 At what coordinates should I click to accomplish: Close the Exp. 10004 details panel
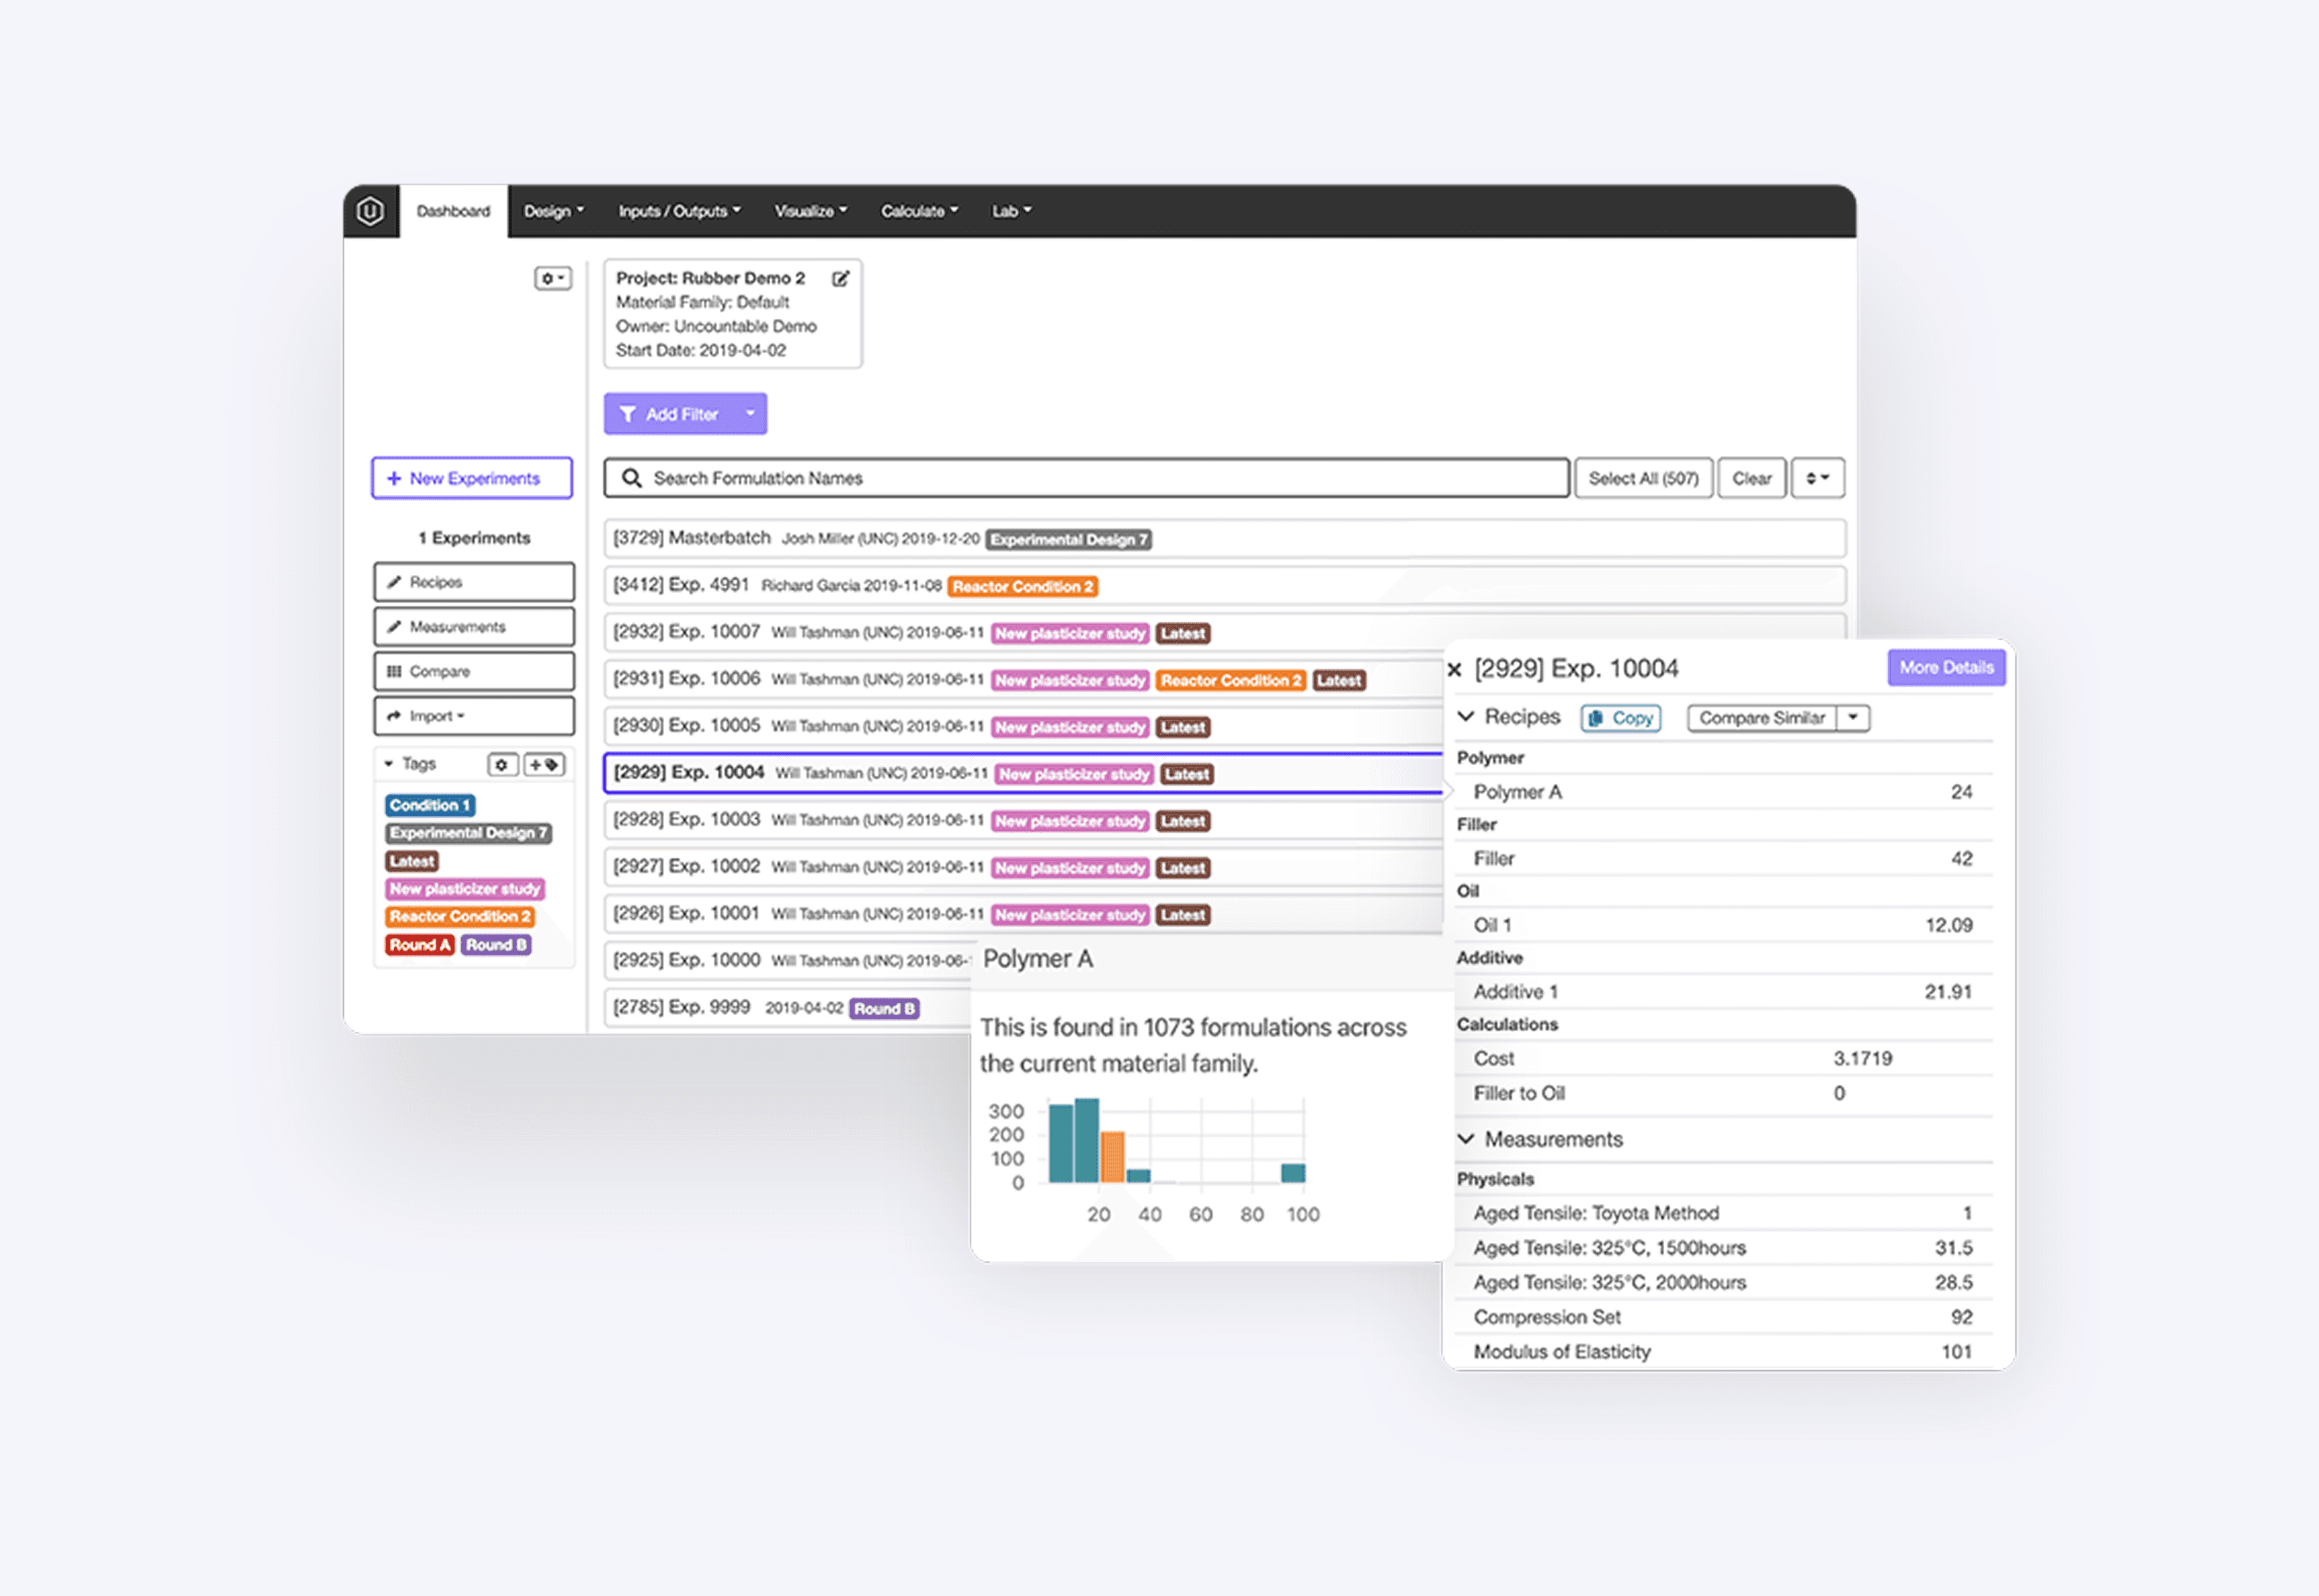click(x=1455, y=670)
